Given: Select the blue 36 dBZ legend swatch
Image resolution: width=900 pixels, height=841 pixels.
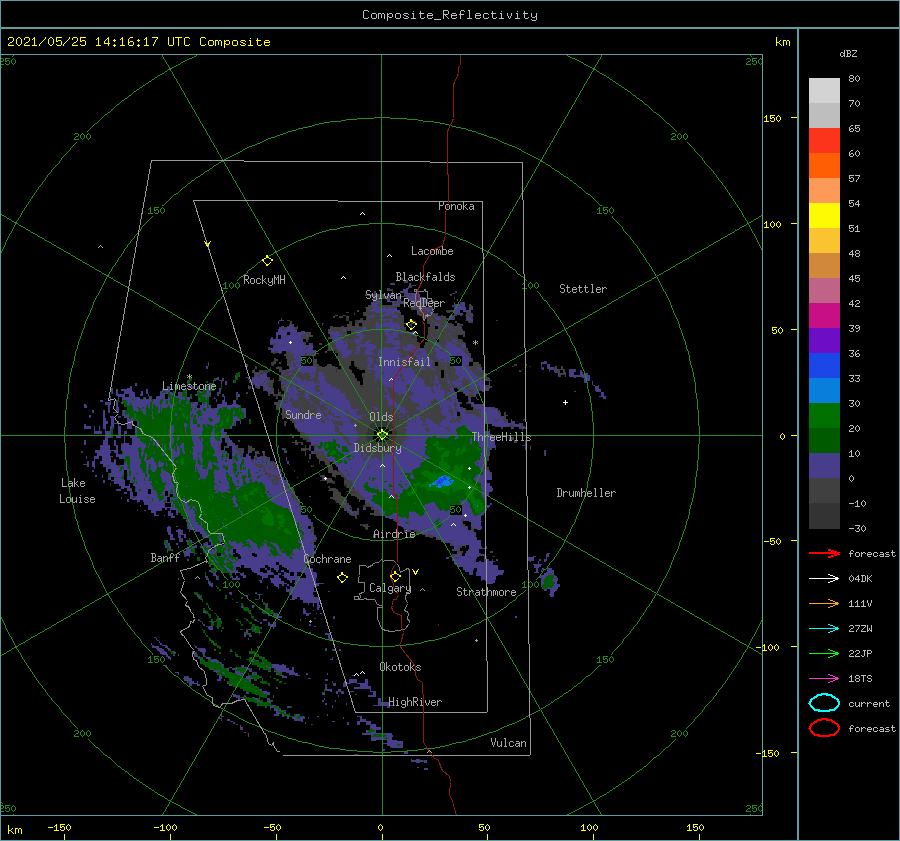Looking at the screenshot, I should pos(824,365).
